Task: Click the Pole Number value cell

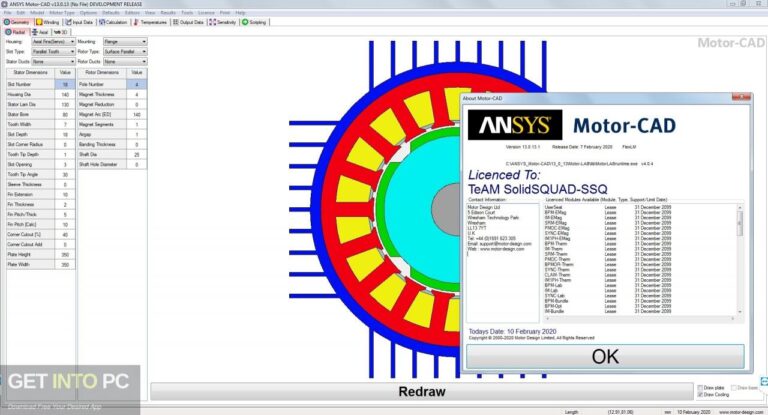Action: click(137, 84)
